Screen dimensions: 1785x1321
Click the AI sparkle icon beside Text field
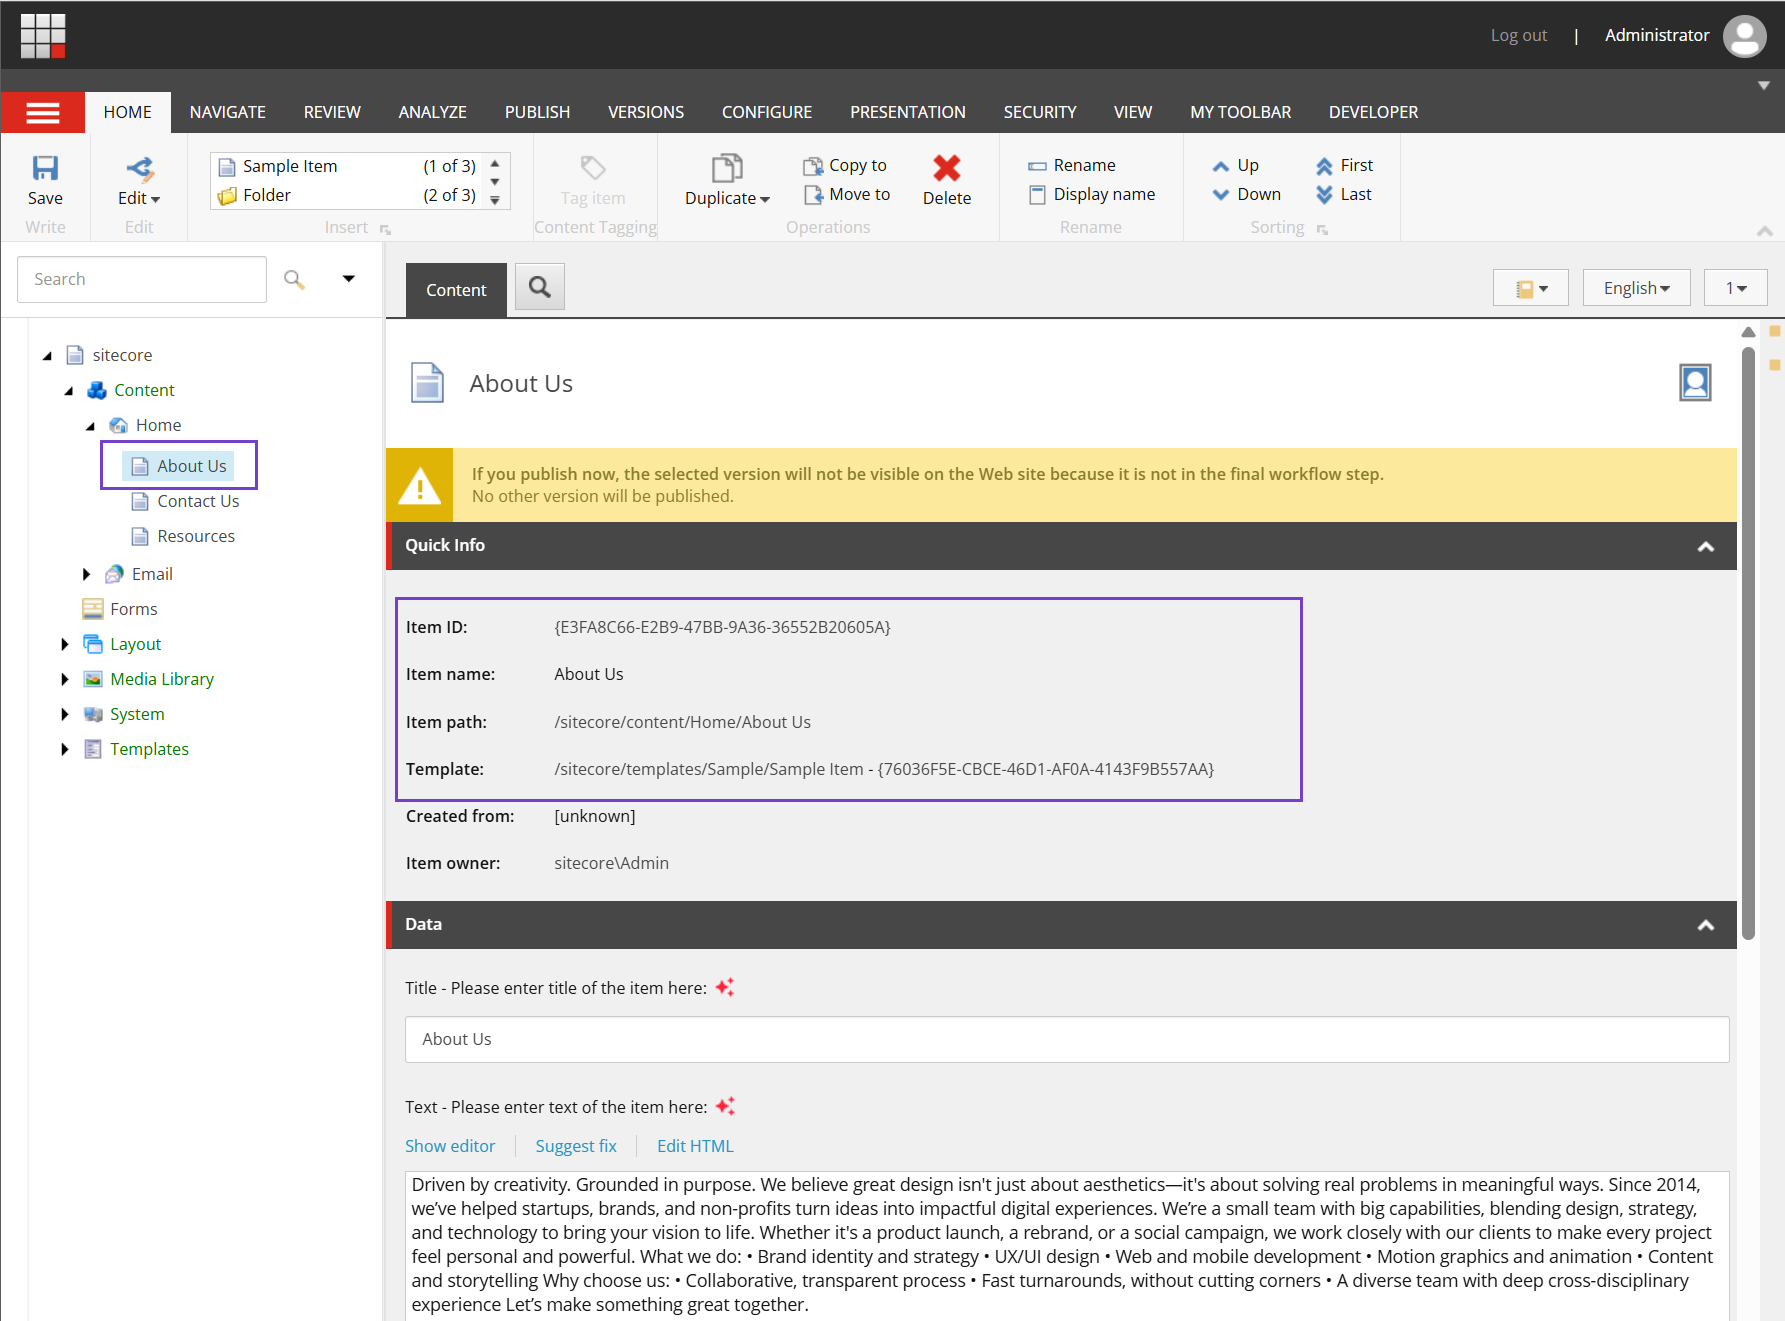pyautogui.click(x=725, y=1107)
